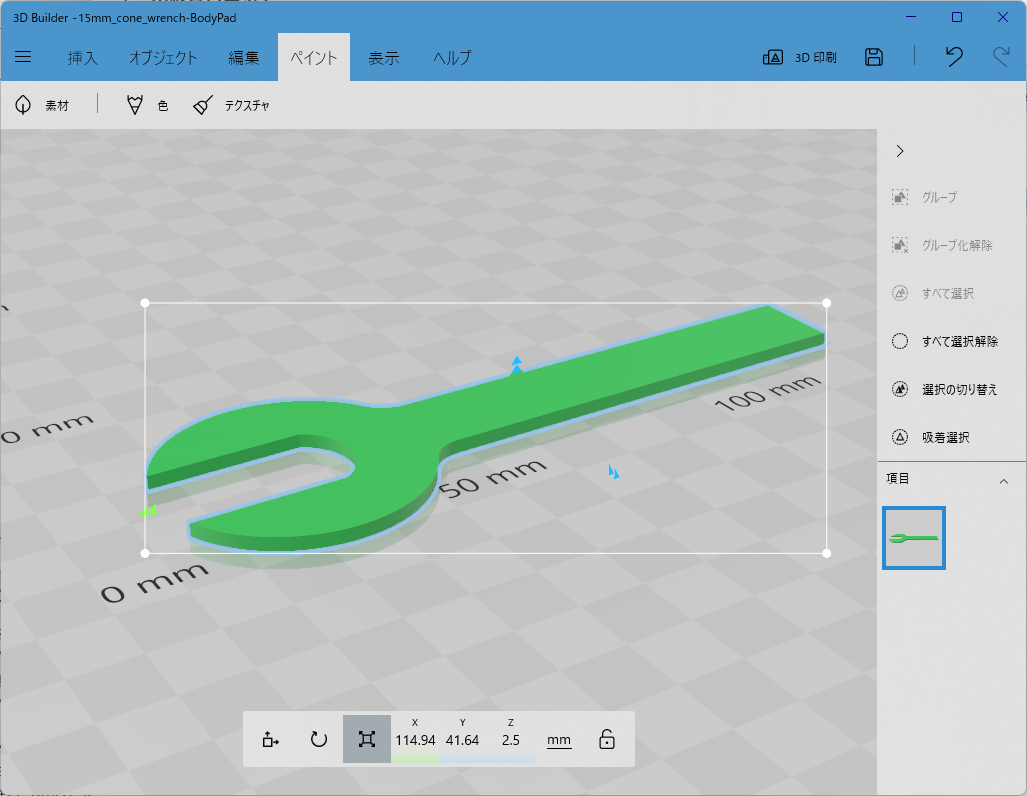This screenshot has width=1027, height=796.
Task: Open the hamburger menu
Action: 23,57
